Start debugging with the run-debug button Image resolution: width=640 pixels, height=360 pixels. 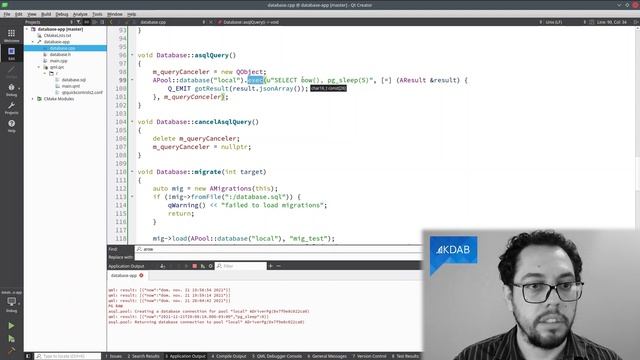(11, 339)
